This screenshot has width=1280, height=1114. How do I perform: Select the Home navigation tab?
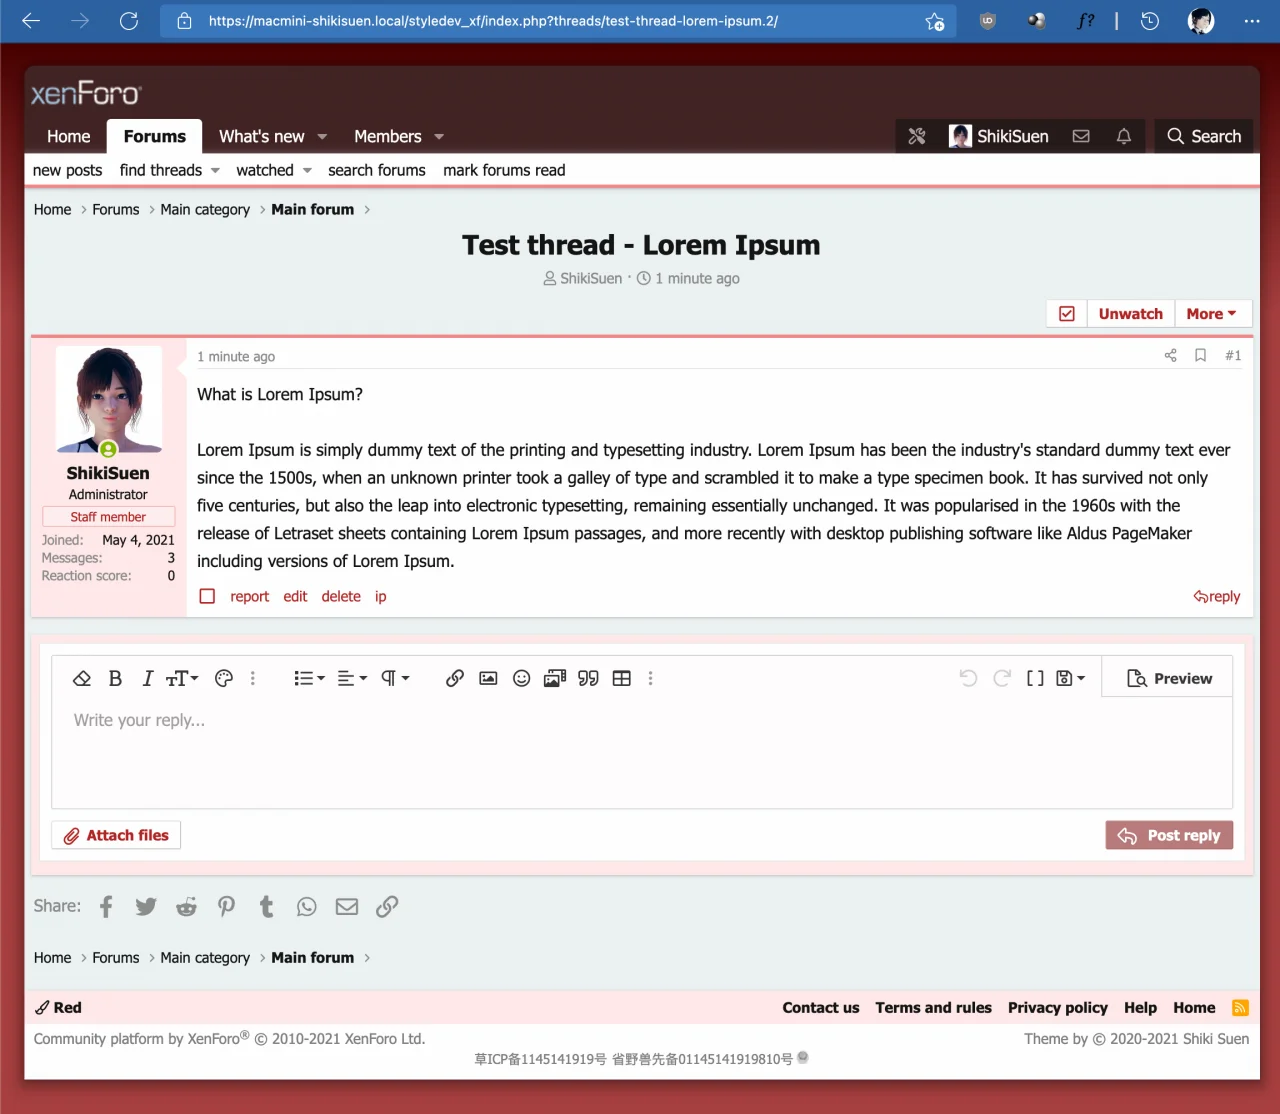click(x=68, y=137)
